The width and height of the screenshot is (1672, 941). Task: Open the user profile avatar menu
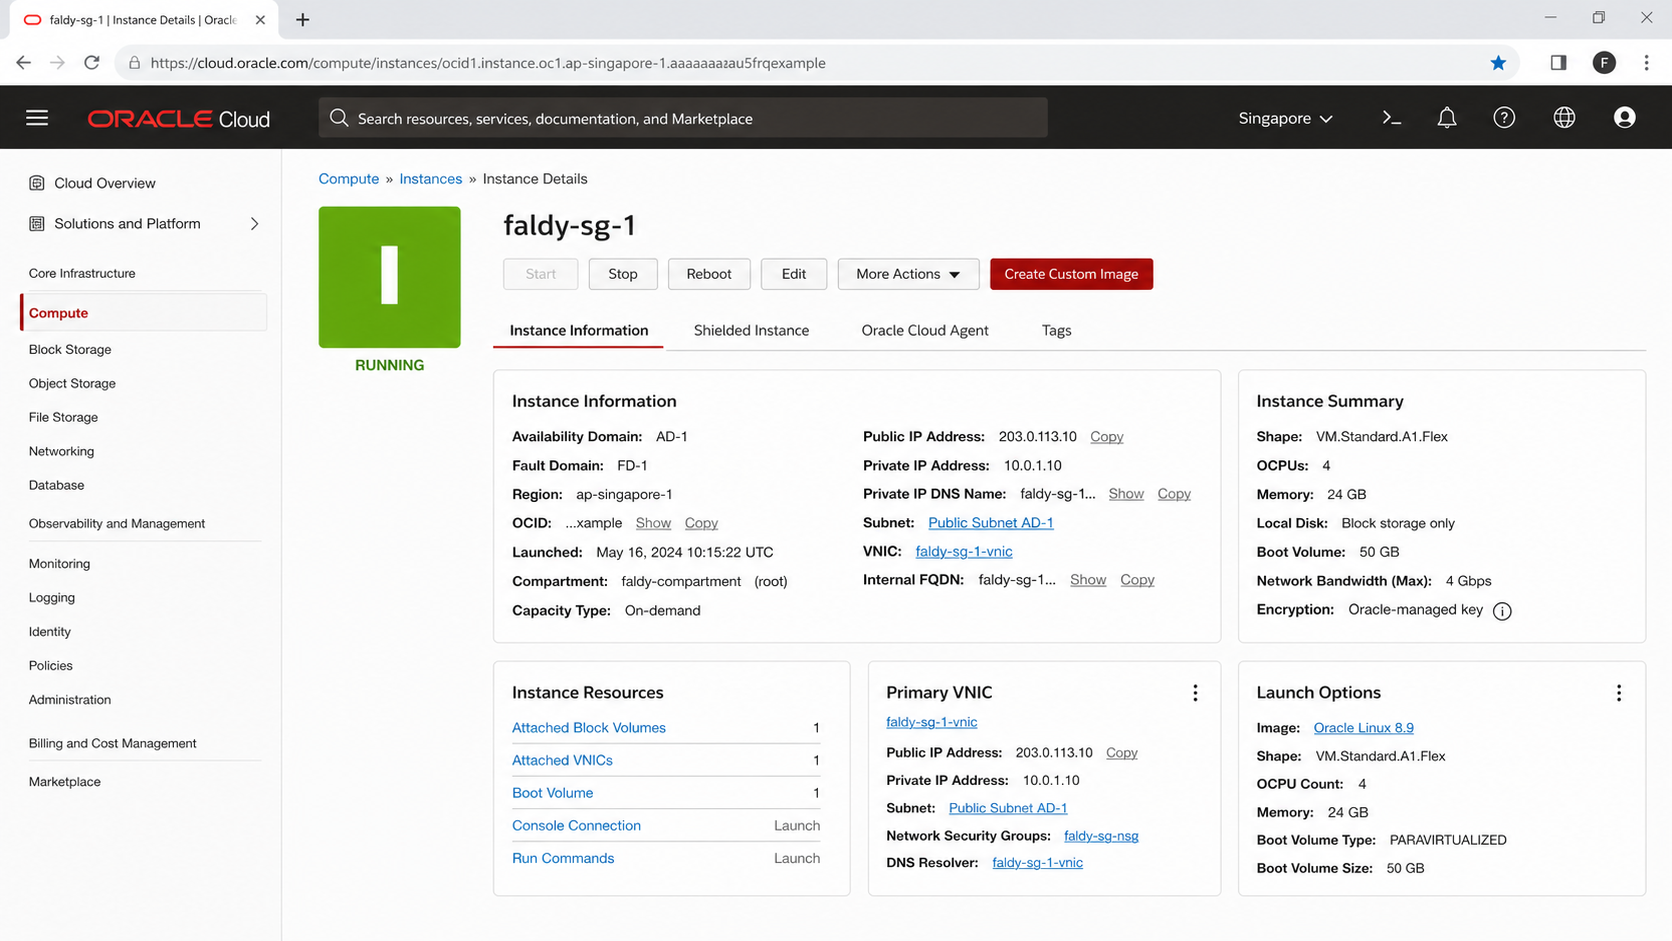(x=1624, y=118)
